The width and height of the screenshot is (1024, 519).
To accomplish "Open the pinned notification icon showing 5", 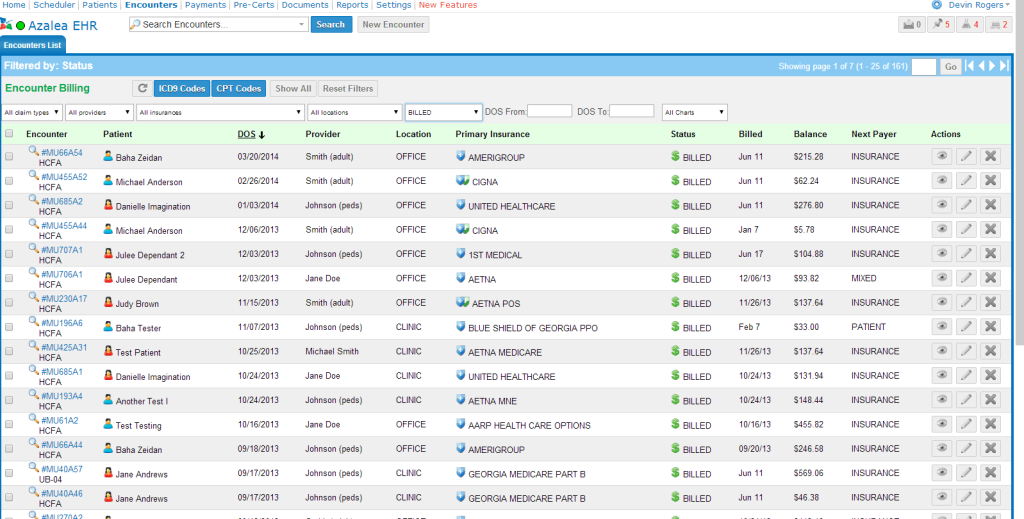I will point(941,25).
